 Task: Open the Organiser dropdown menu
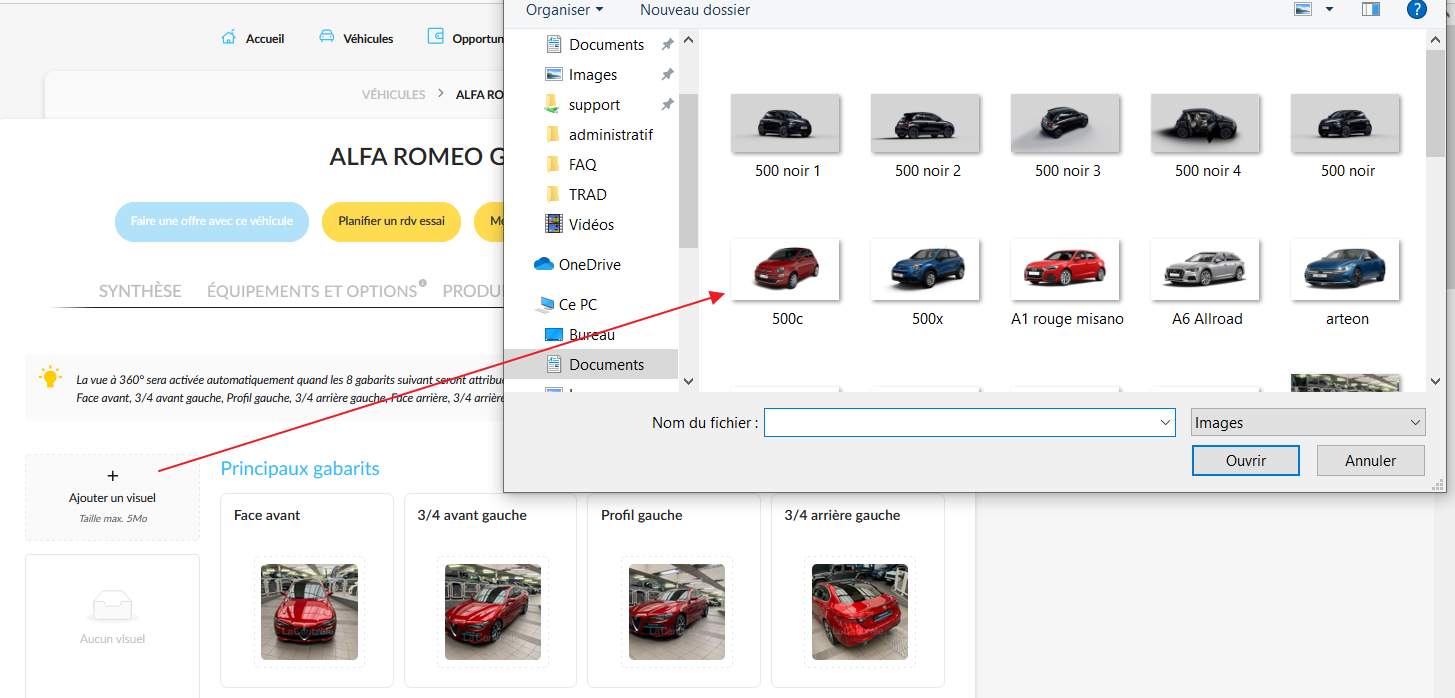coord(564,10)
